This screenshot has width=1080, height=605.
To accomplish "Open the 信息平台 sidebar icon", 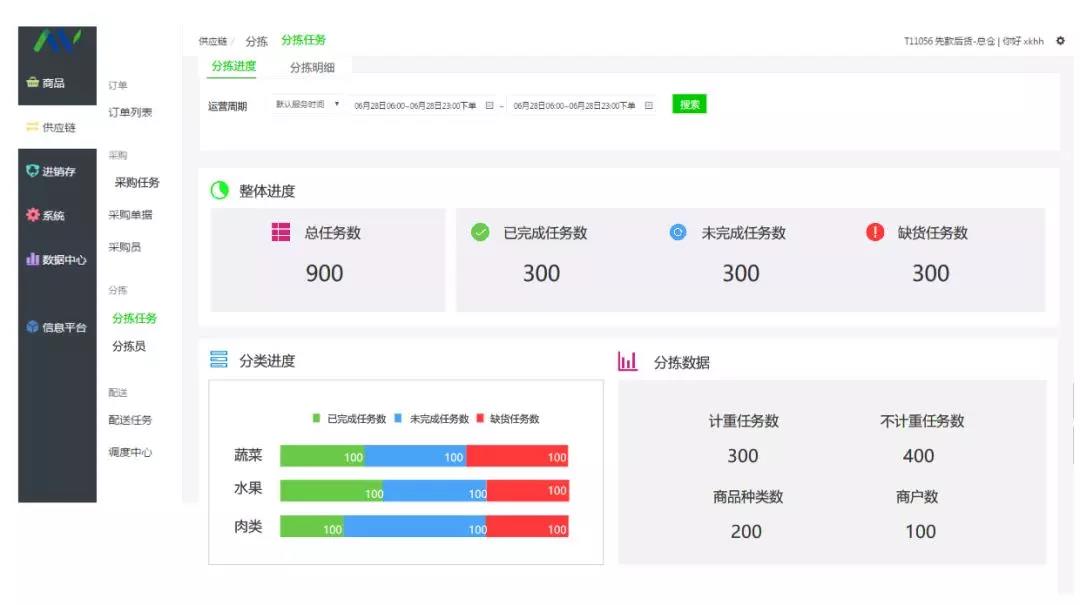I will pos(34,324).
